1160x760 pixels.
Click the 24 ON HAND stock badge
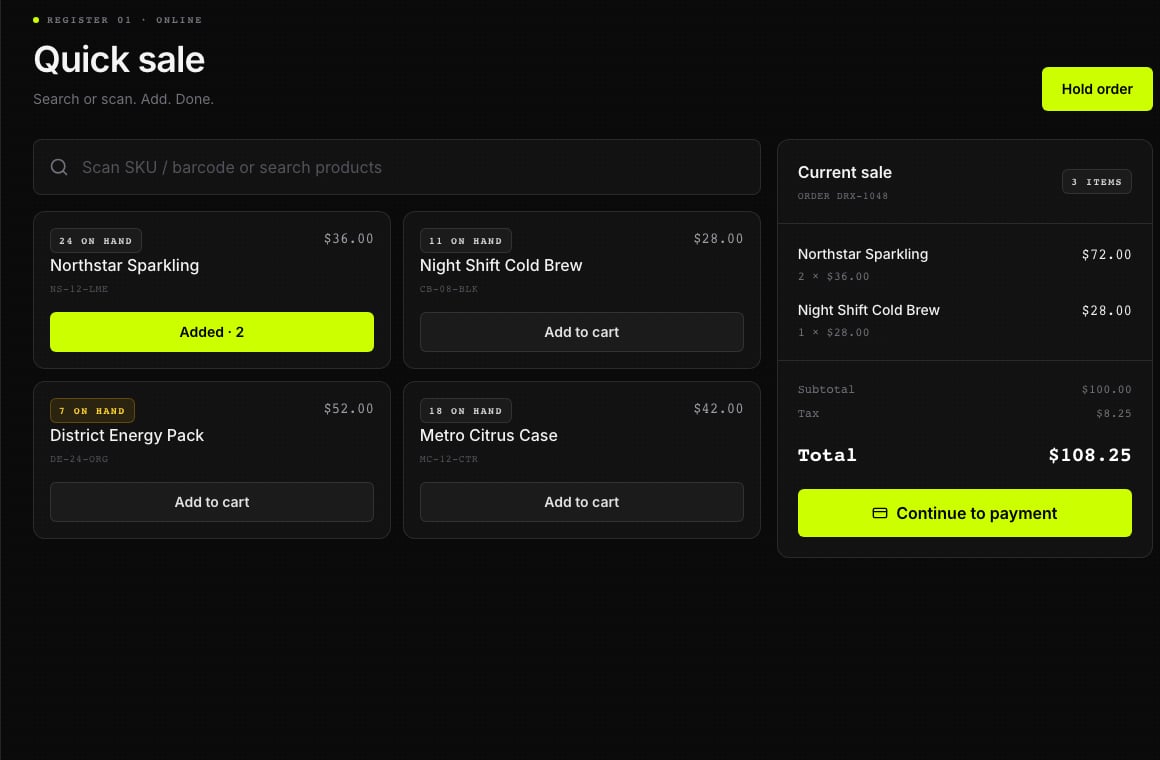[95, 241]
